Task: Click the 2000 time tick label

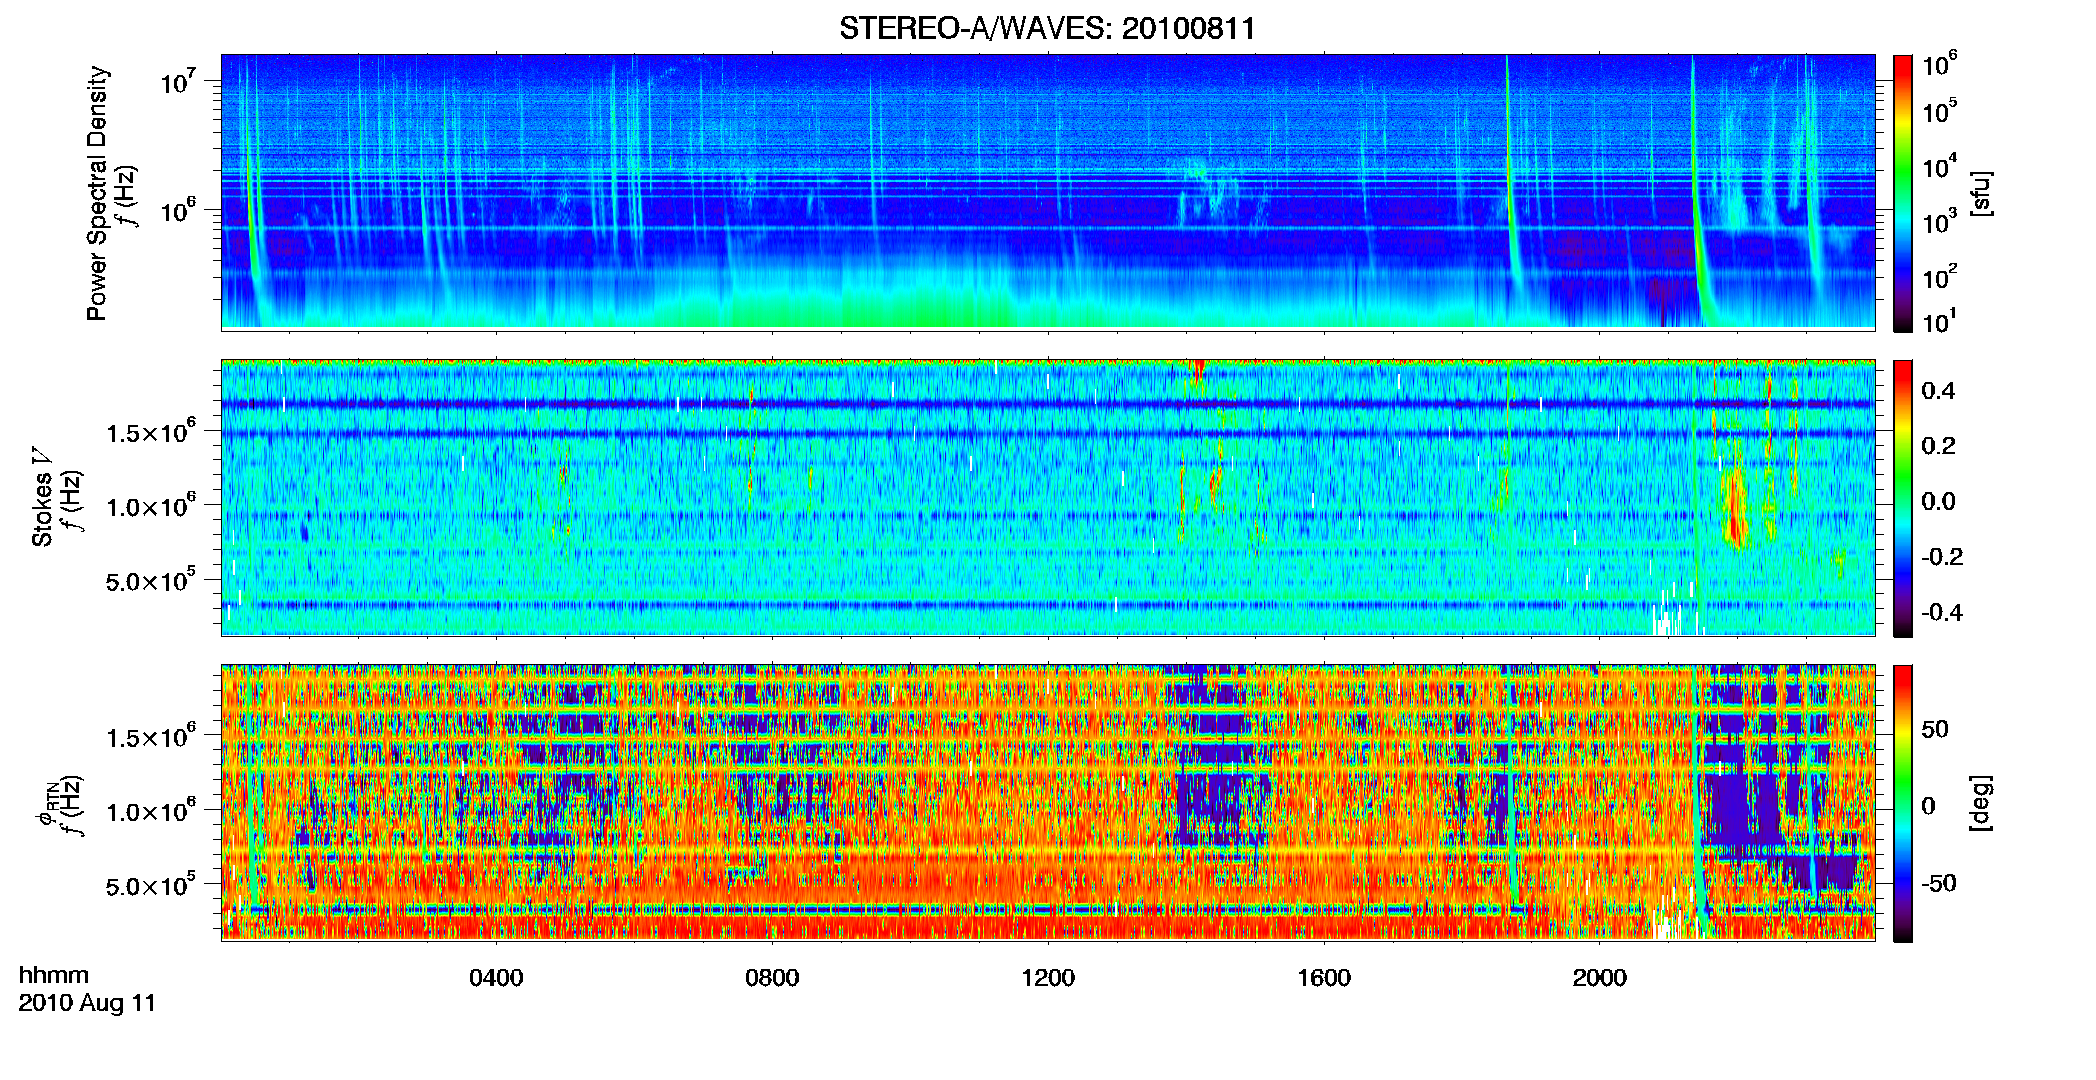Action: (1600, 978)
